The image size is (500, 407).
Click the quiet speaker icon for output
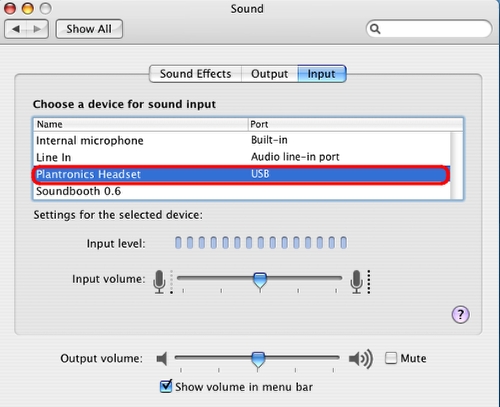[x=162, y=359]
